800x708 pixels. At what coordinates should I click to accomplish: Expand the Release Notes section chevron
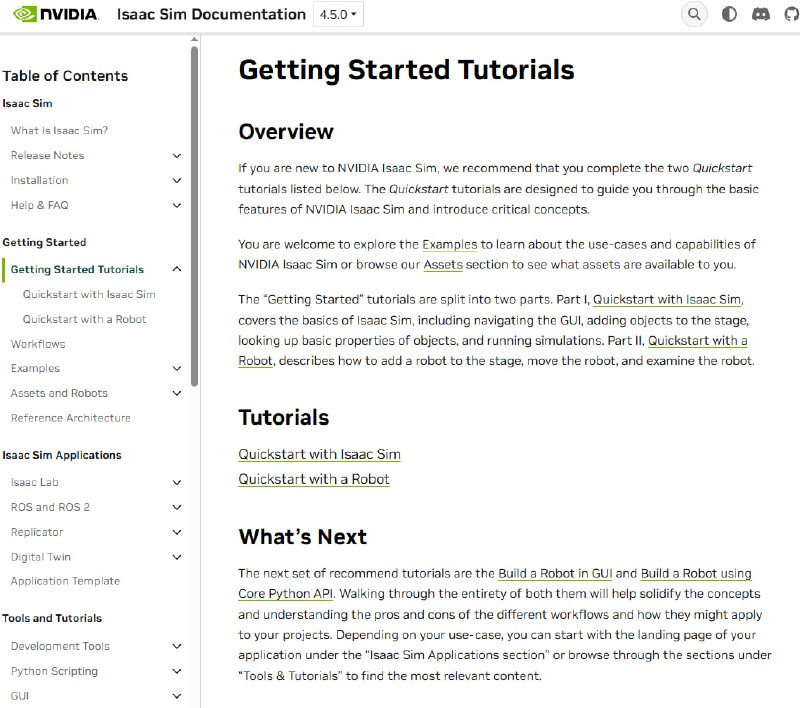(177, 156)
